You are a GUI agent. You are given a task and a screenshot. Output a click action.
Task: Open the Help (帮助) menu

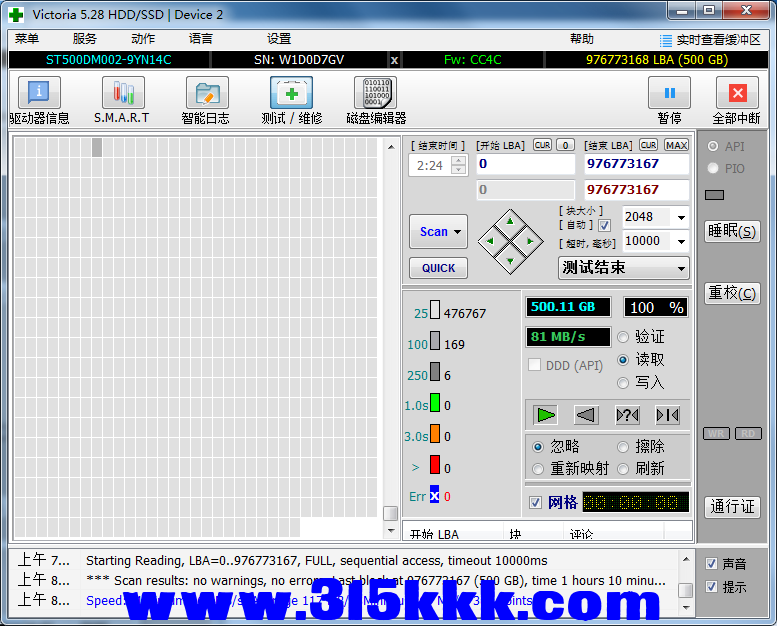(x=582, y=39)
